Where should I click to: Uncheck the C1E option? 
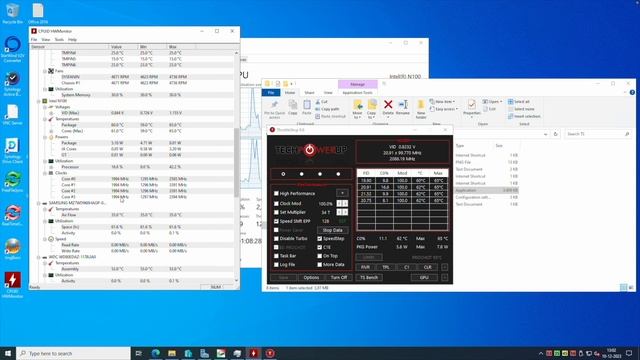tap(320, 247)
